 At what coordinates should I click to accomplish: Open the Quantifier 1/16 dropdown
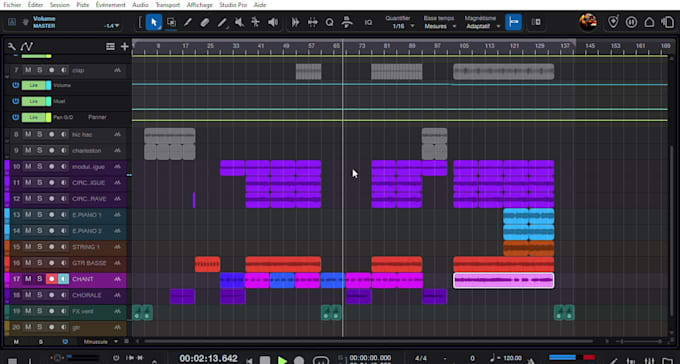tap(403, 26)
